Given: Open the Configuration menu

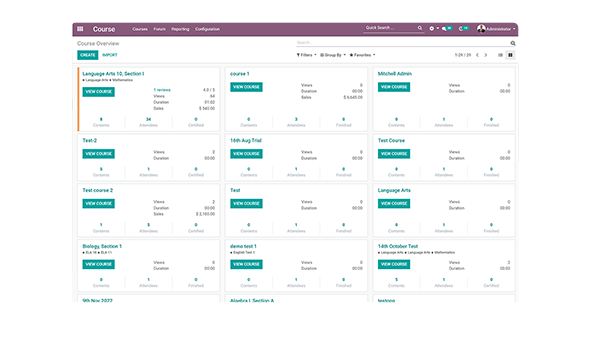Looking at the screenshot, I should (207, 29).
